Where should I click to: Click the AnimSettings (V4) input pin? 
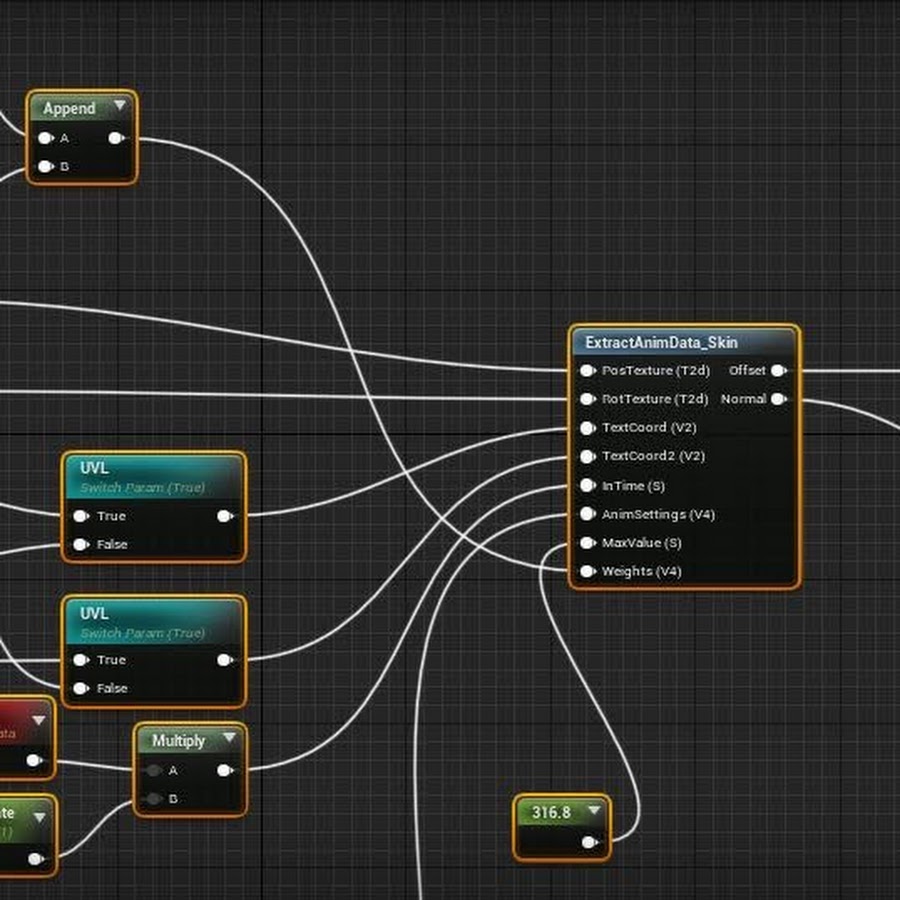[x=587, y=515]
